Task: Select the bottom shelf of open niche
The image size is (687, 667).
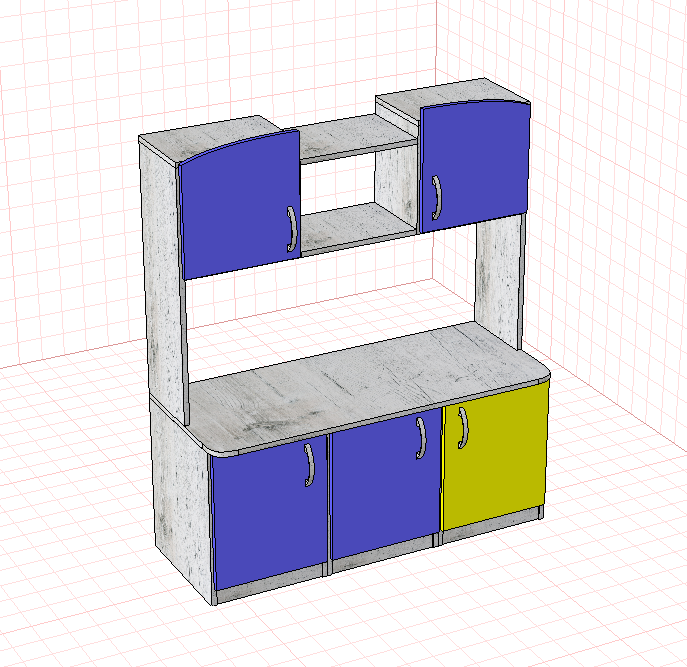Action: pos(357,227)
